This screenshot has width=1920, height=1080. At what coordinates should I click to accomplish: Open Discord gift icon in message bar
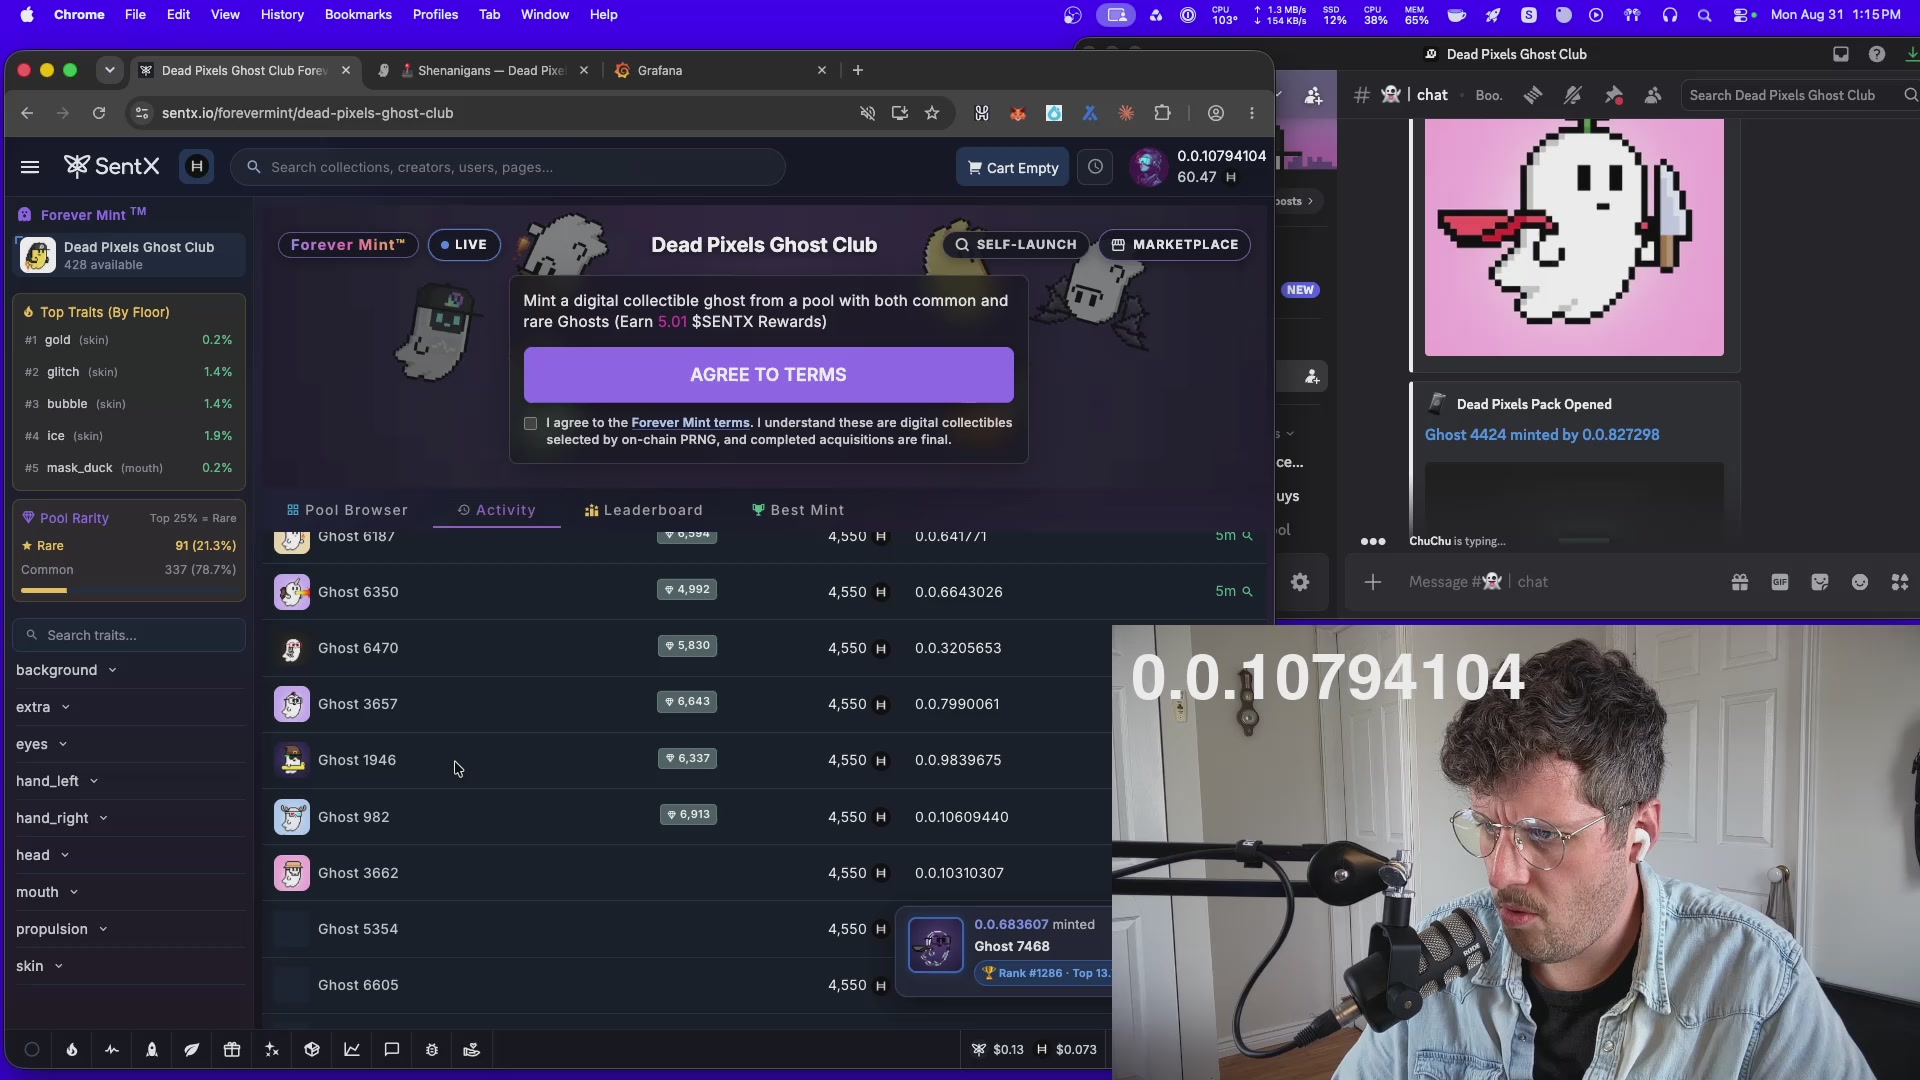coord(1740,582)
